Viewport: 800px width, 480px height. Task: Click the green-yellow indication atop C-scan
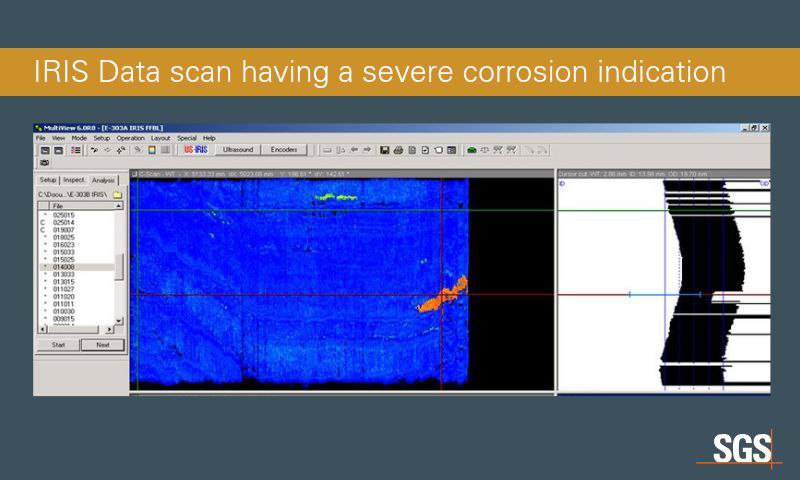[x=335, y=197]
